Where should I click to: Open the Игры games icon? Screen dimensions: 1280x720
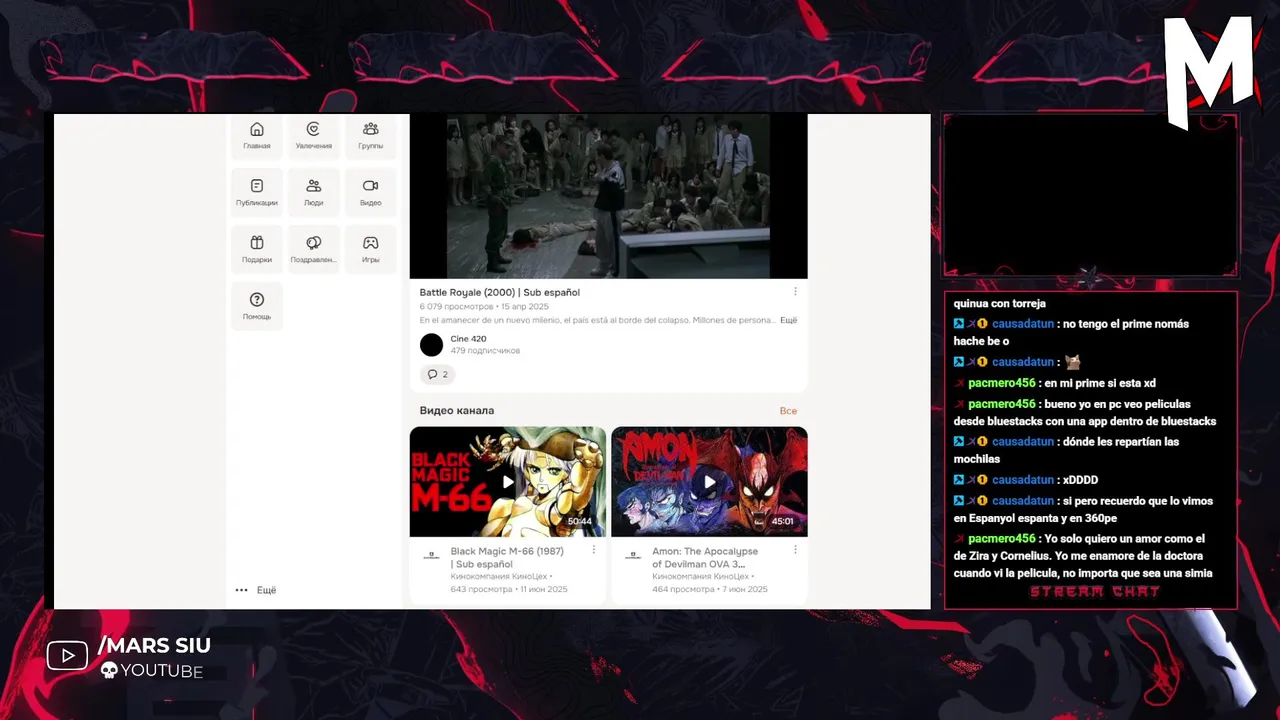point(370,250)
